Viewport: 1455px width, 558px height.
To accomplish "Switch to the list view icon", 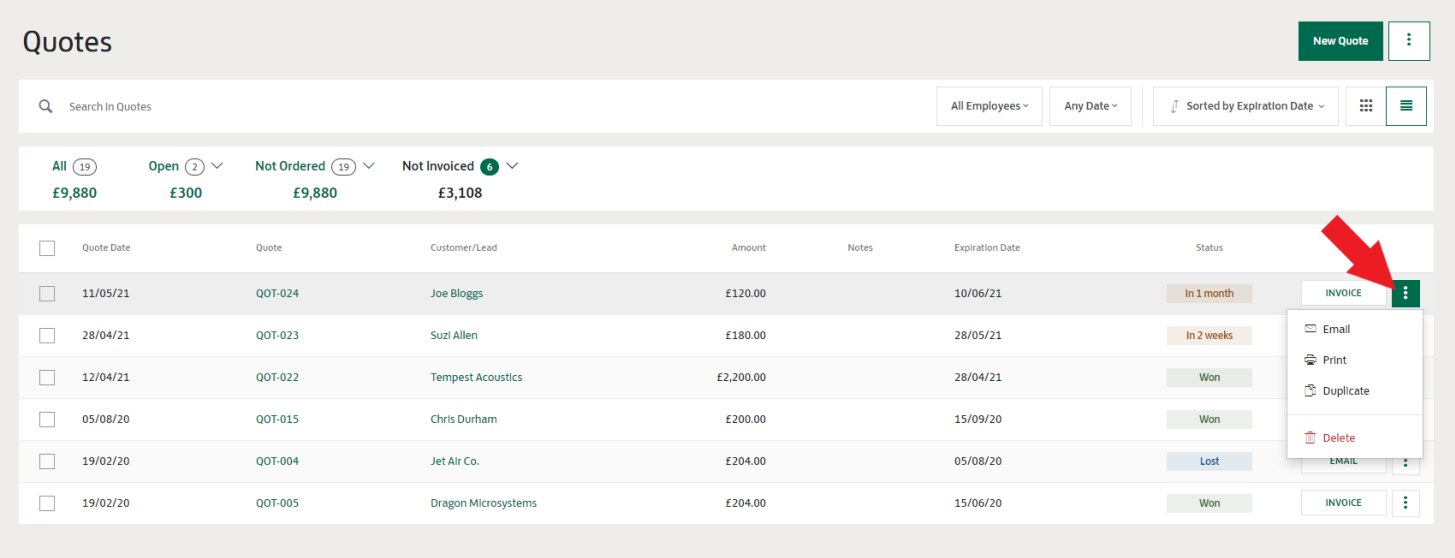I will tap(1406, 106).
